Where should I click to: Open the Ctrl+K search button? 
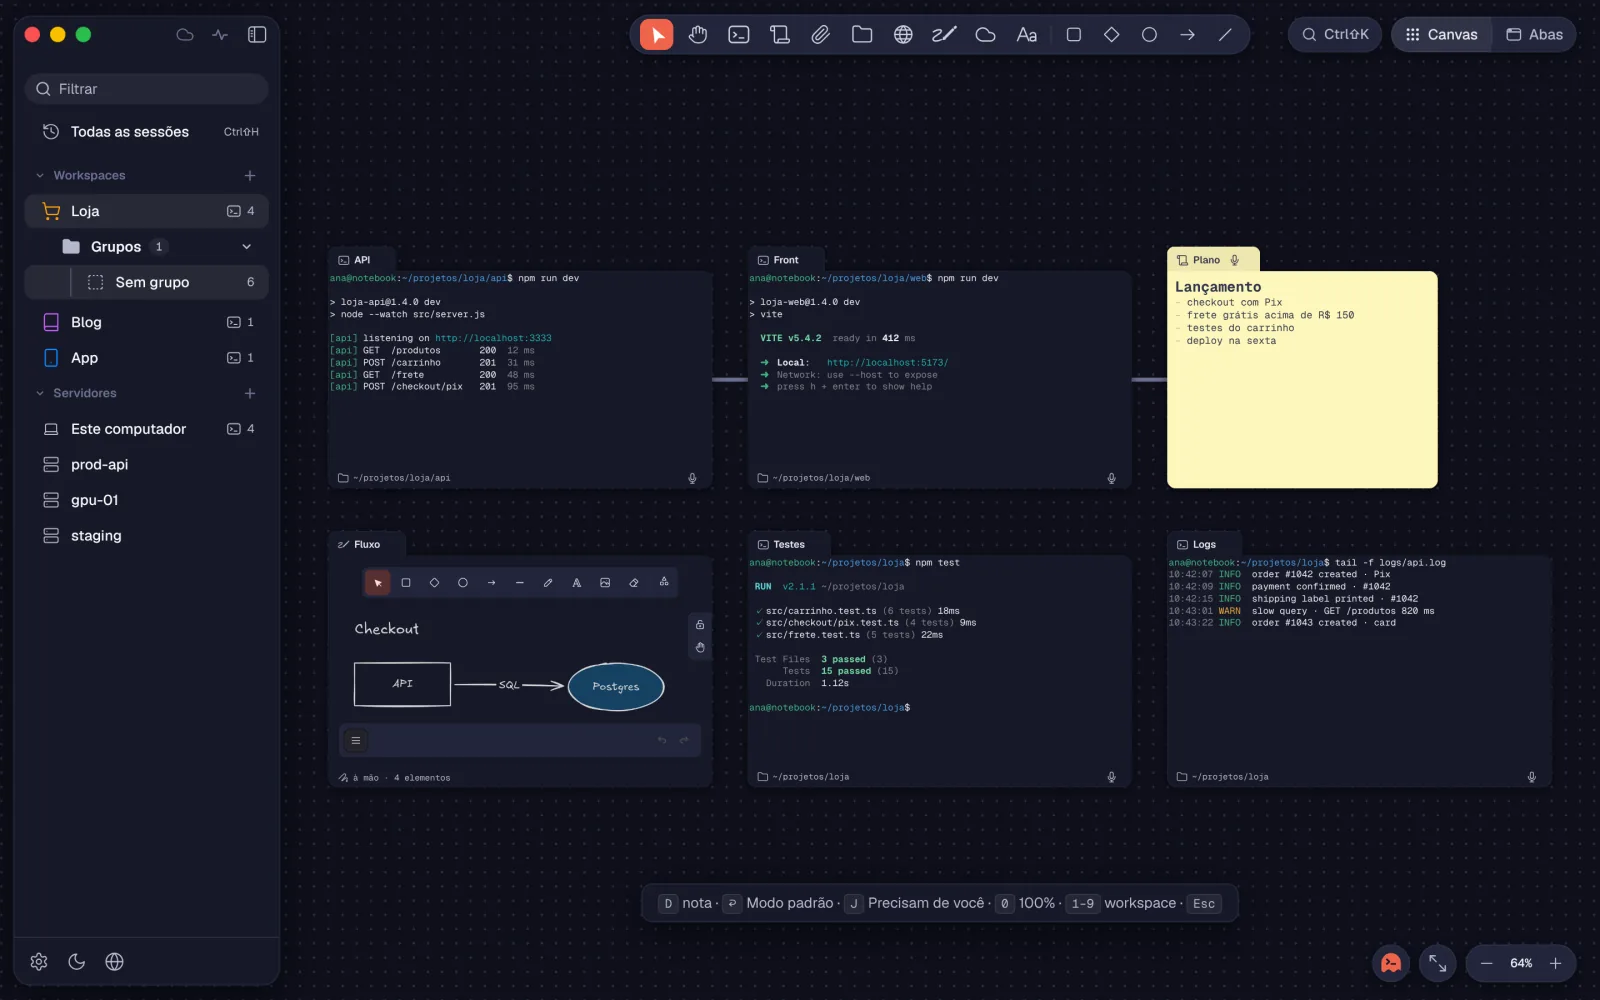1335,35
